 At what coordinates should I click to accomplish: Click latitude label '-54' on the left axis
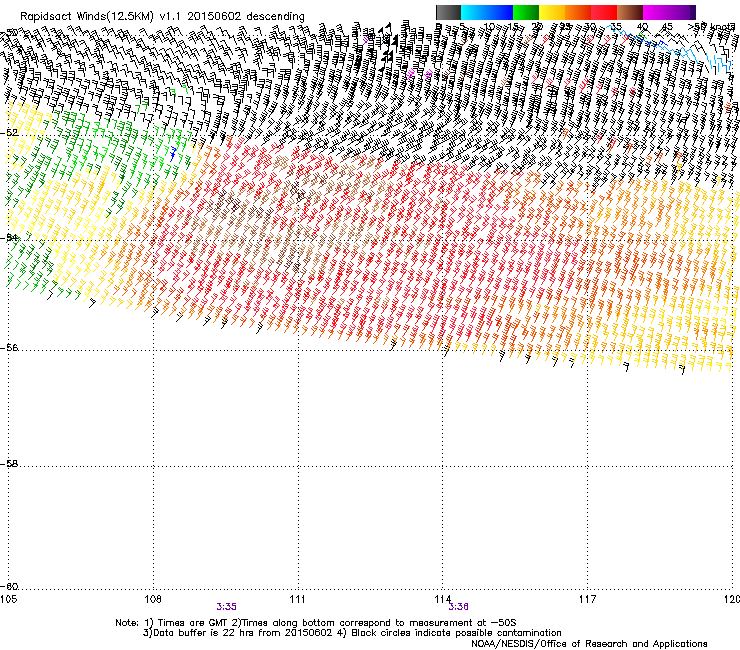[9, 237]
